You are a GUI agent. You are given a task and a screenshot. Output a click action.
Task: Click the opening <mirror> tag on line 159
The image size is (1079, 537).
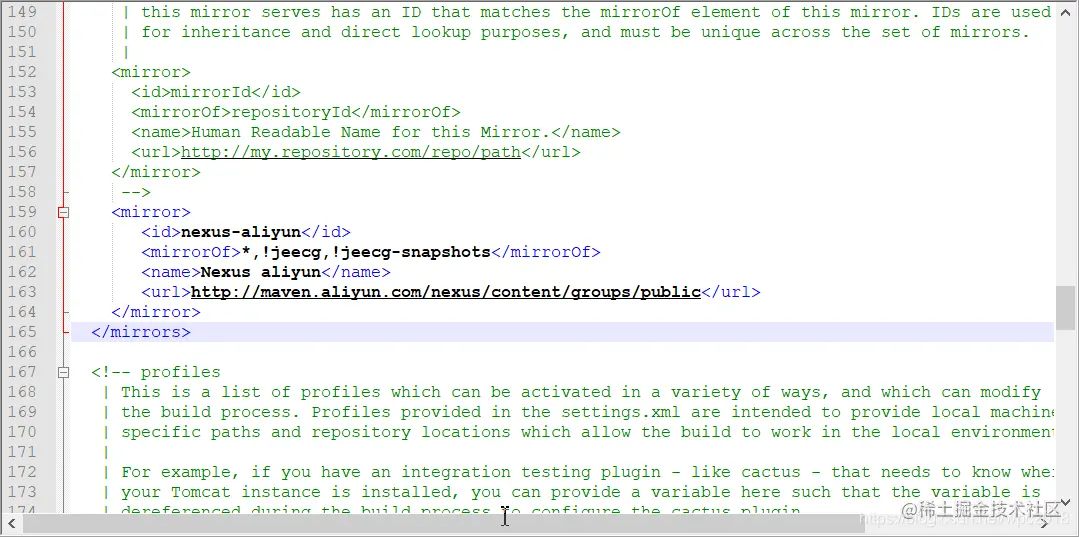pos(151,212)
